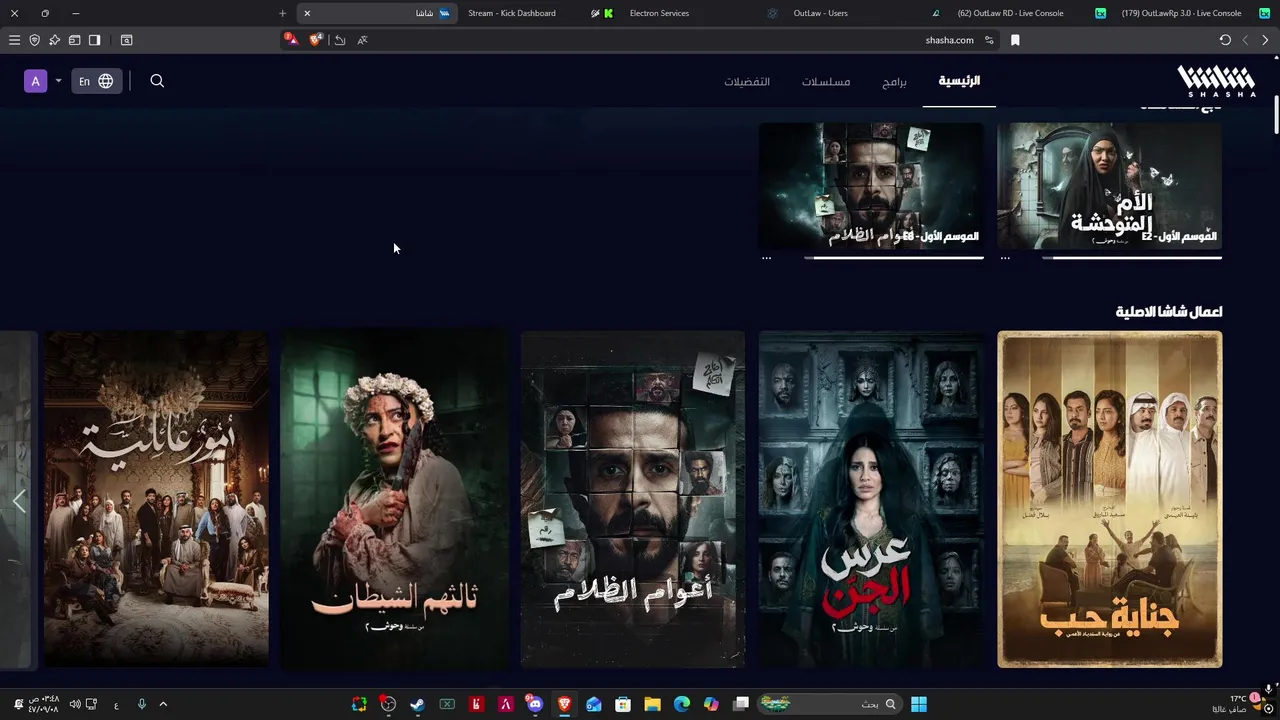This screenshot has height=720, width=1280.
Task: Open the weather widget showing 17°C
Action: tap(1238, 704)
